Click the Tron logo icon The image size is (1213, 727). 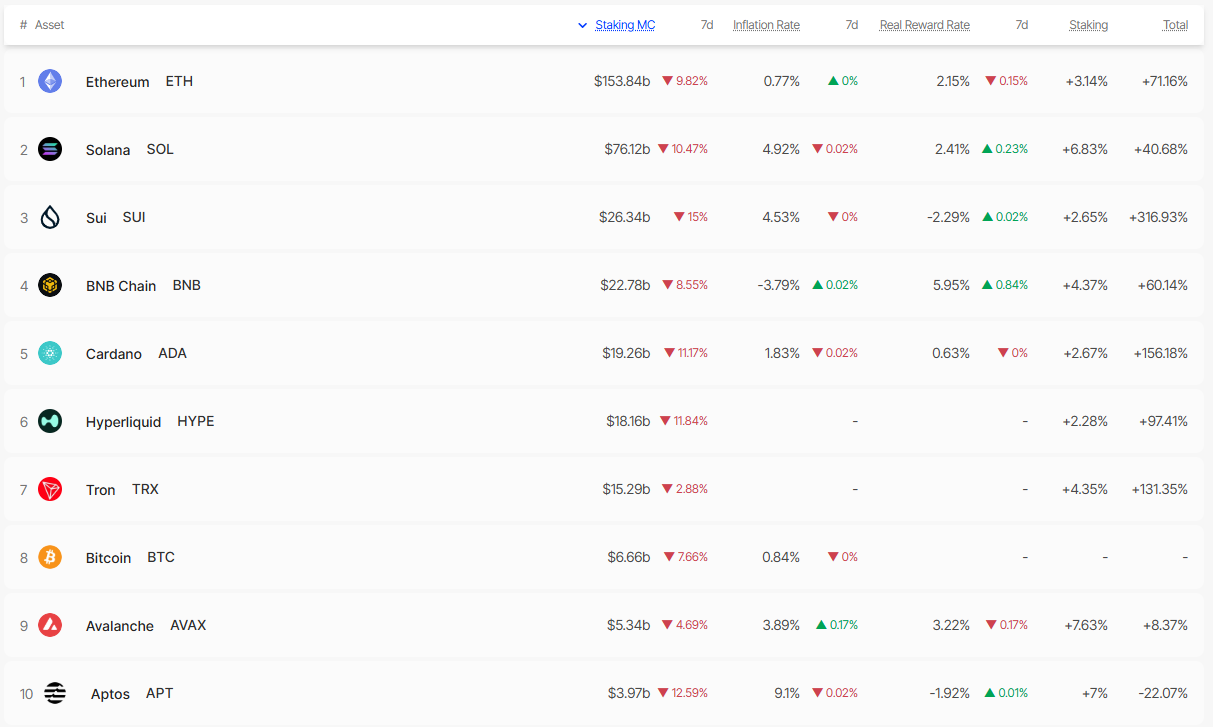point(50,489)
